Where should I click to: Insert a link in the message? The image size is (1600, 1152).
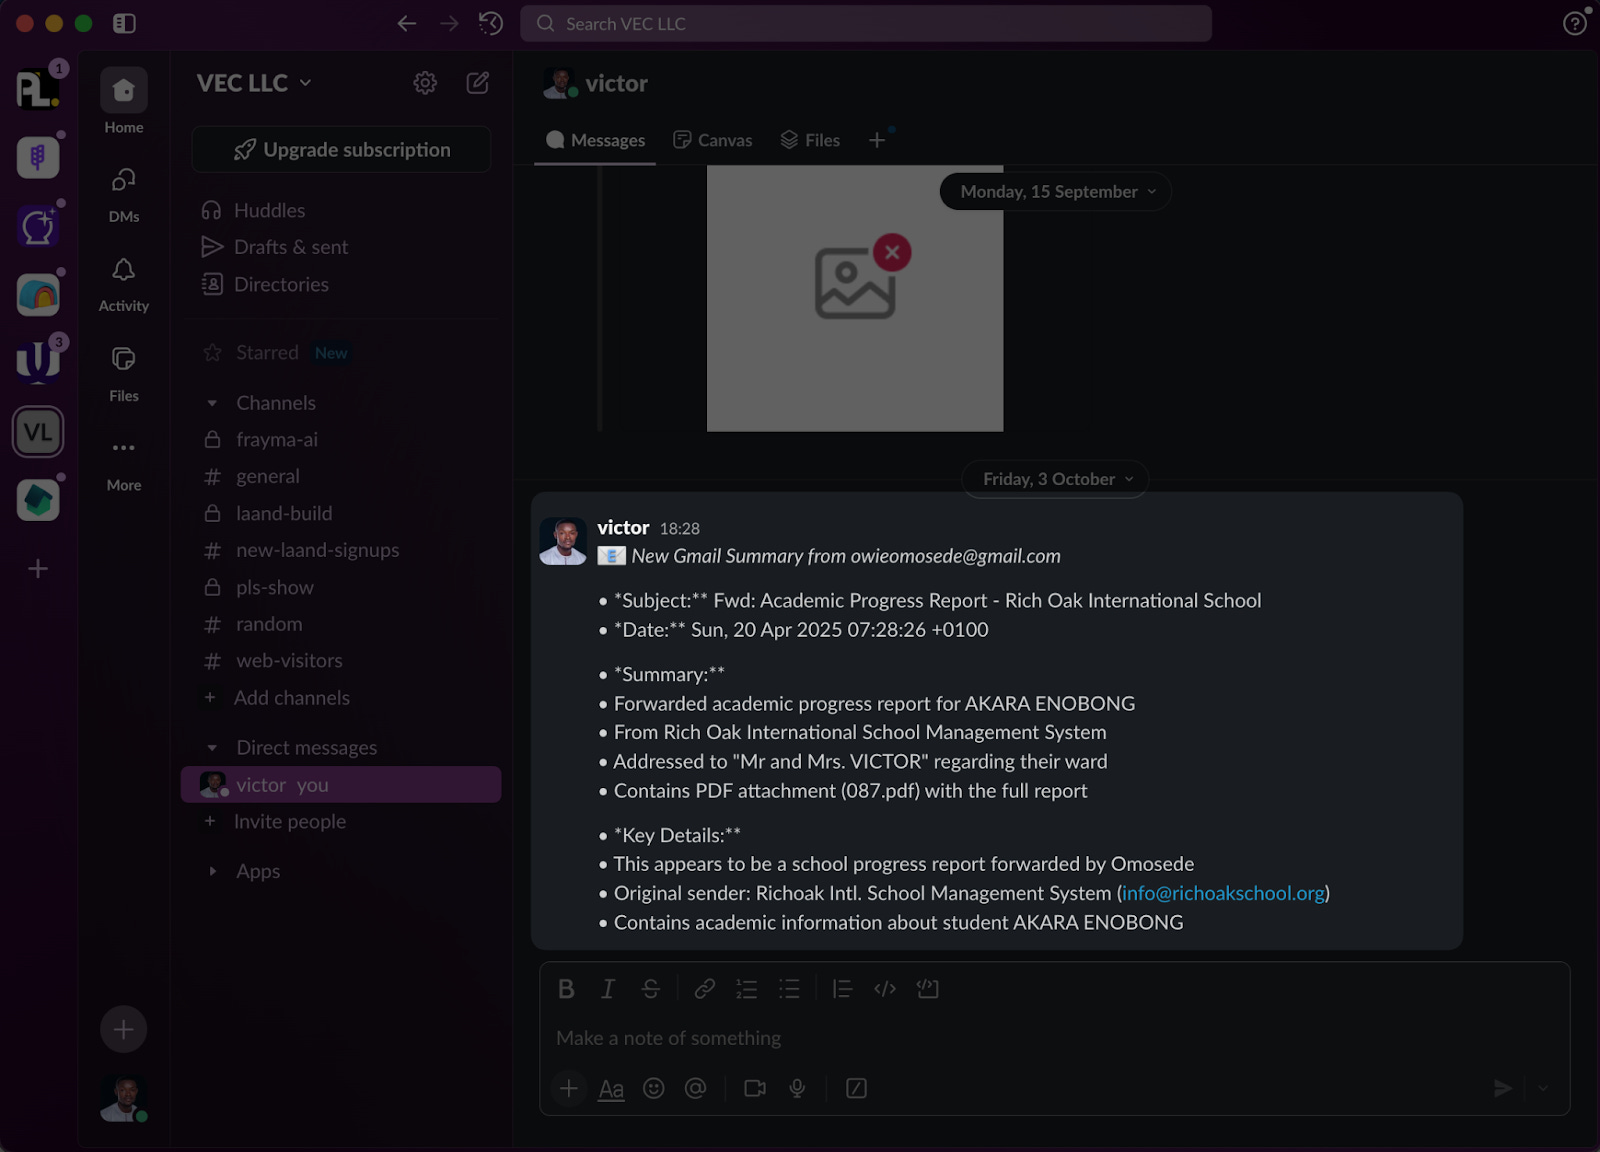[x=705, y=989]
